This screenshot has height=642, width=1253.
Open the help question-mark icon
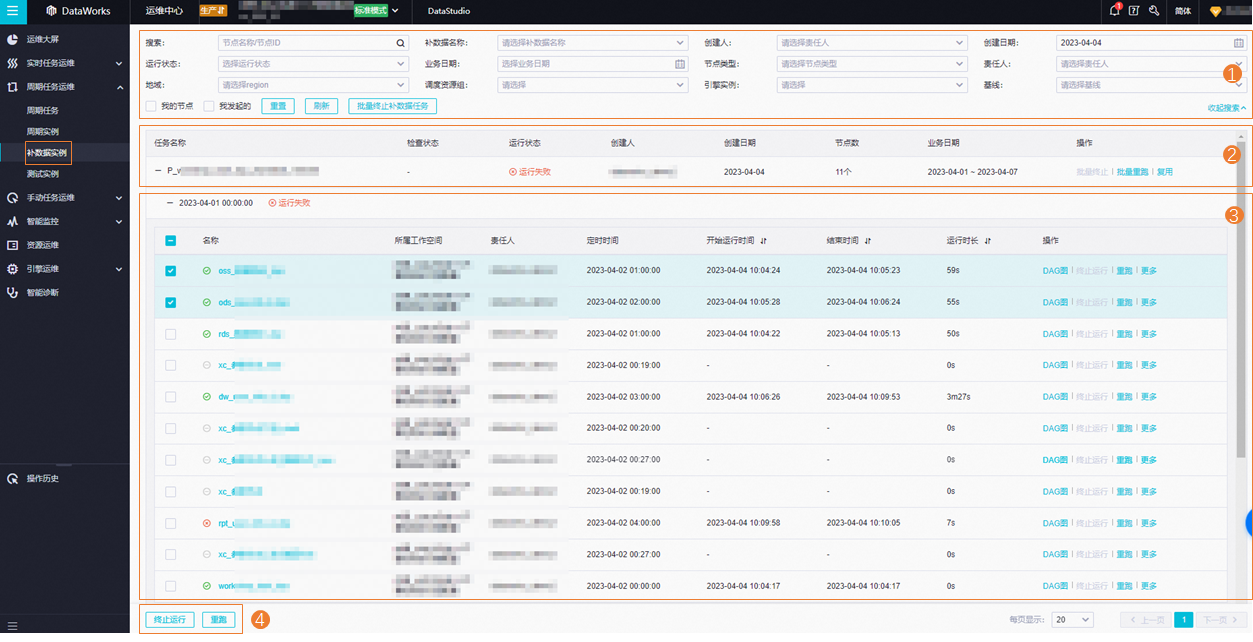tap(1134, 11)
